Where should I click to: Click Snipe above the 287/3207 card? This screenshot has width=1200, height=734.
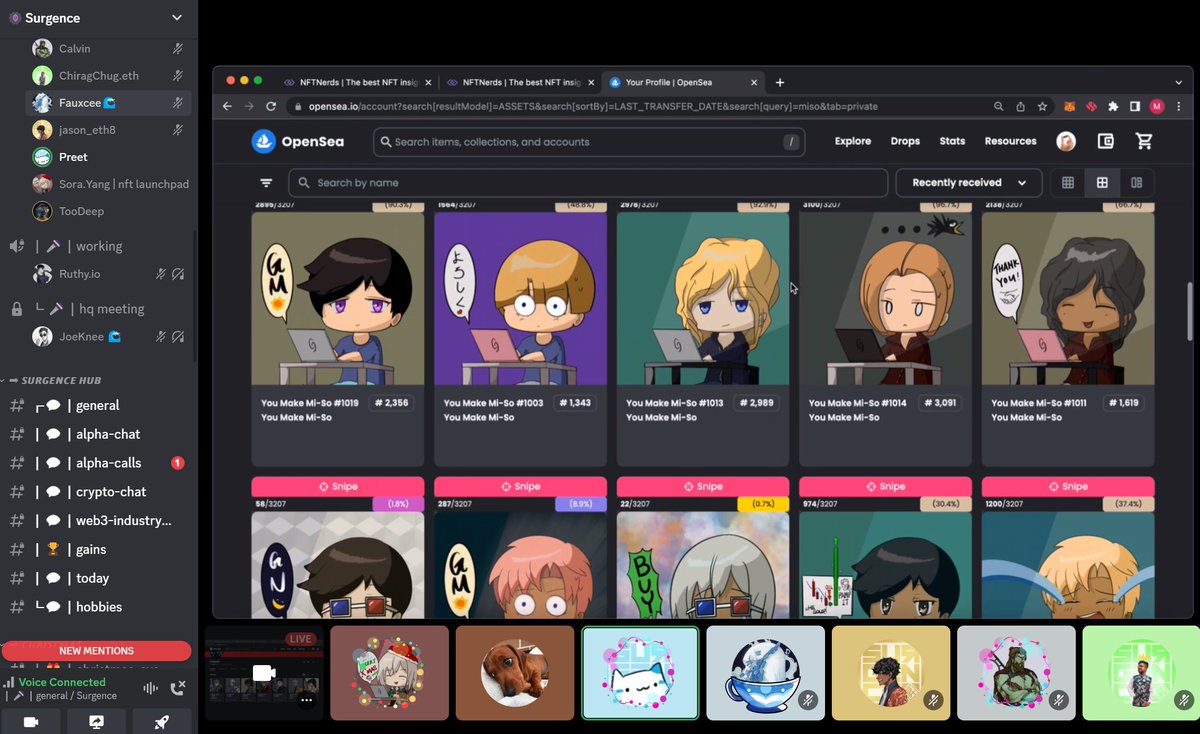(x=520, y=486)
